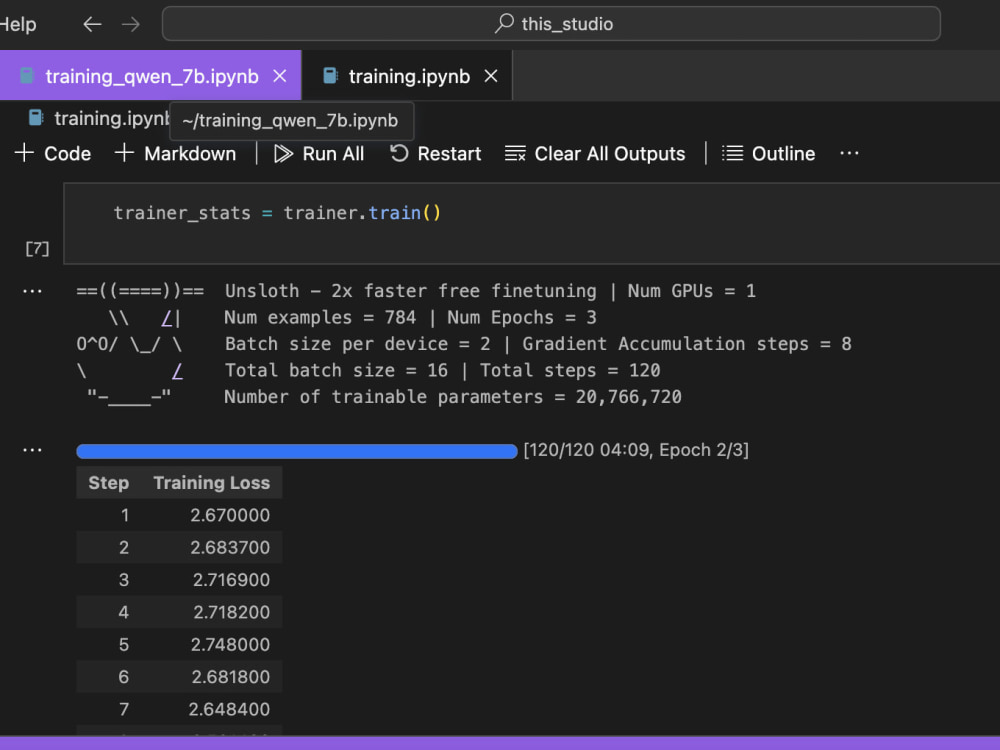The width and height of the screenshot is (1000, 750).
Task: Close the training_qwen_7b.ipynb tab
Action: pos(279,76)
